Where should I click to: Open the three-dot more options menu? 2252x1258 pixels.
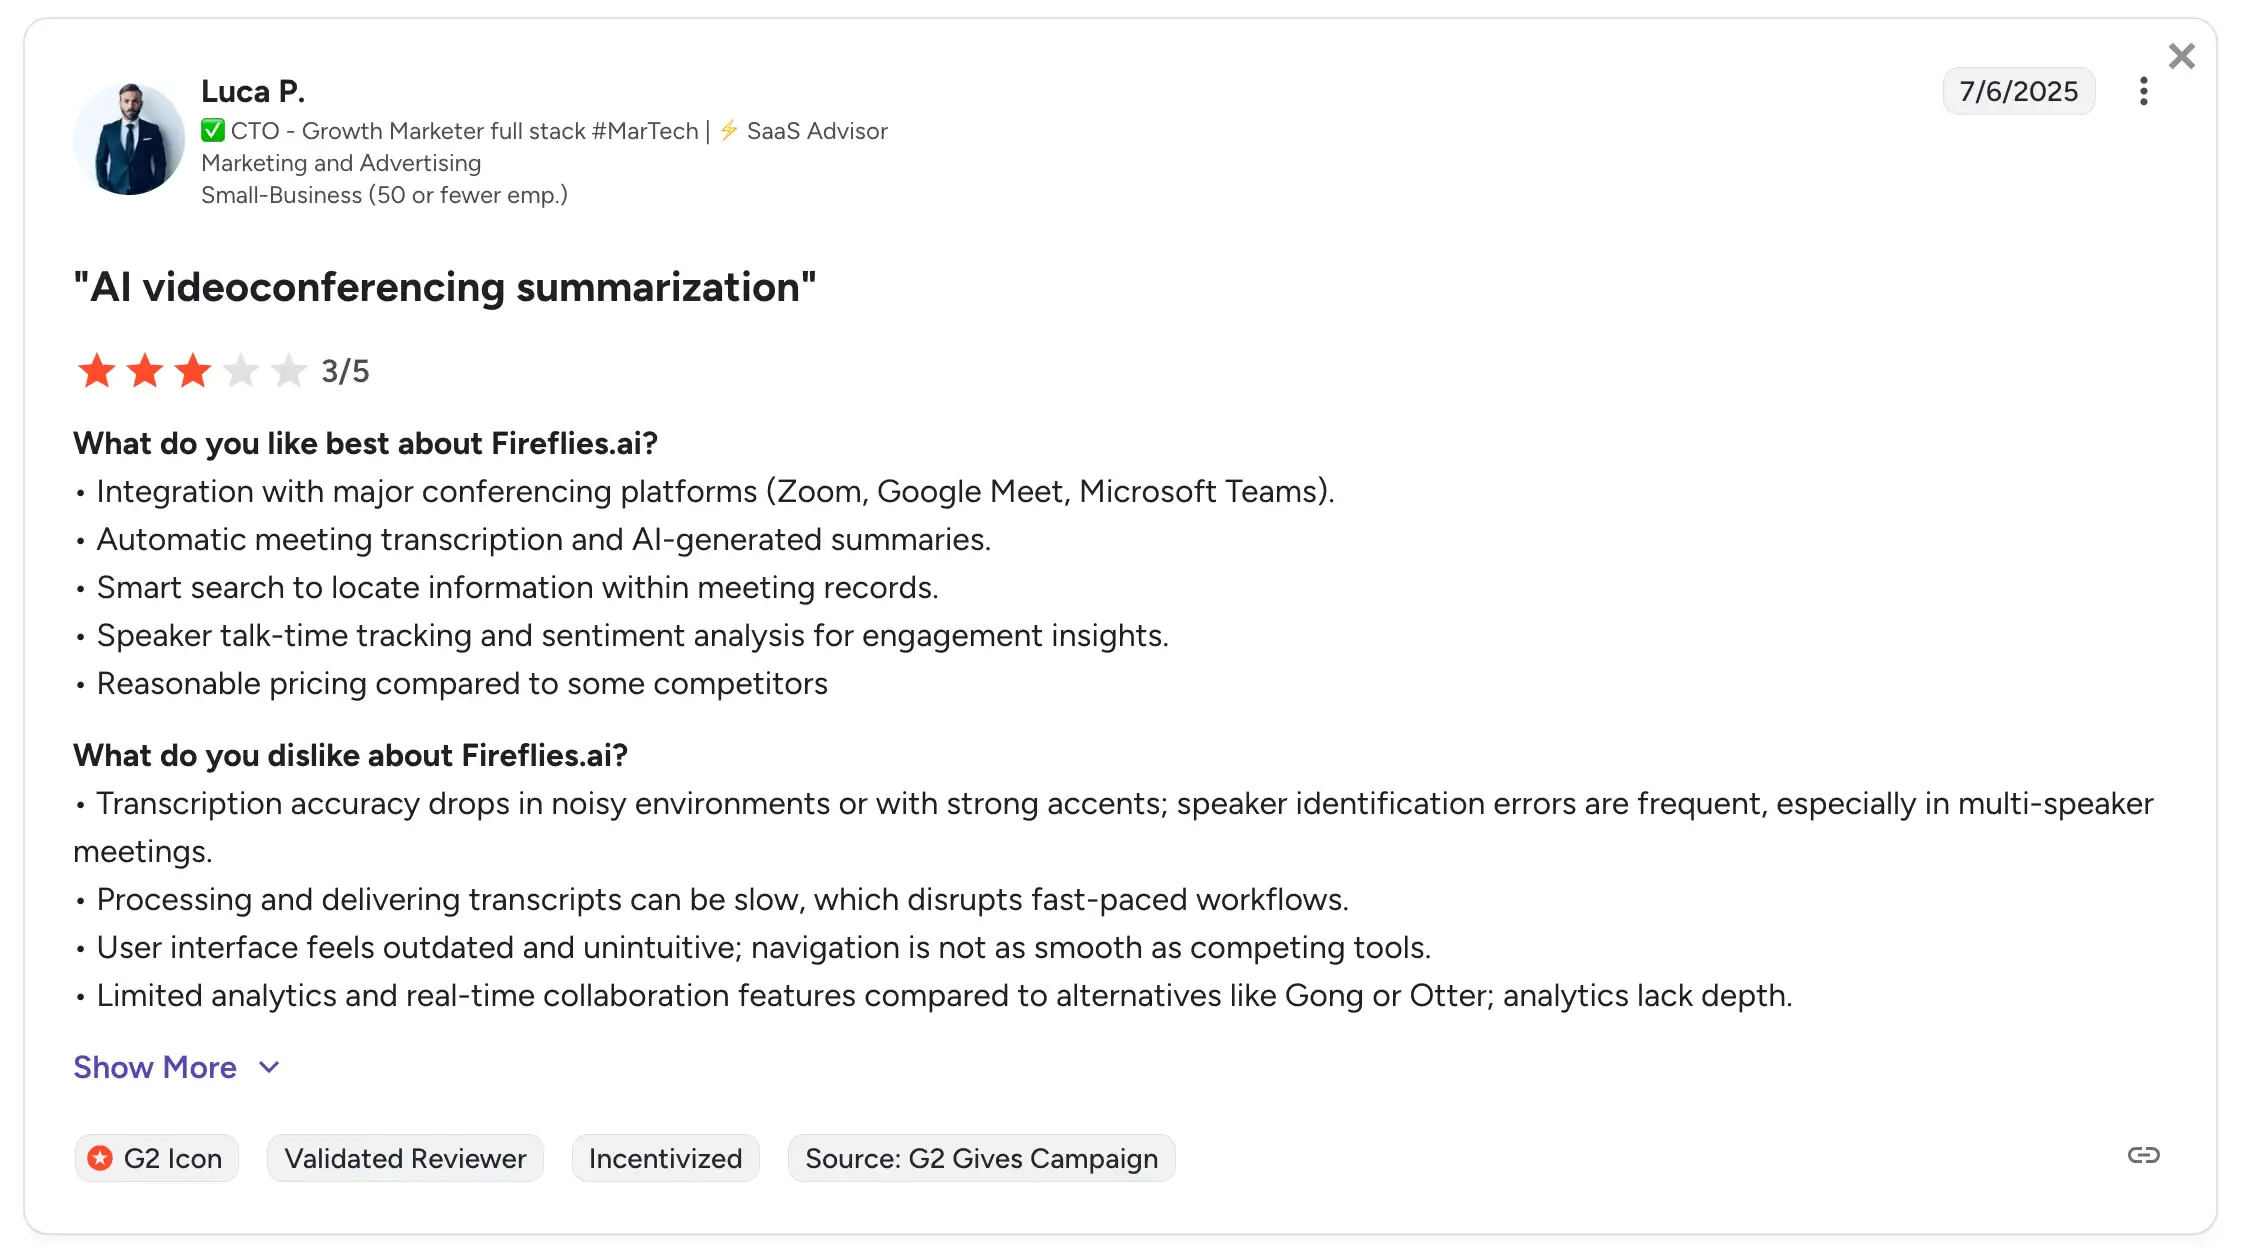pos(2143,92)
